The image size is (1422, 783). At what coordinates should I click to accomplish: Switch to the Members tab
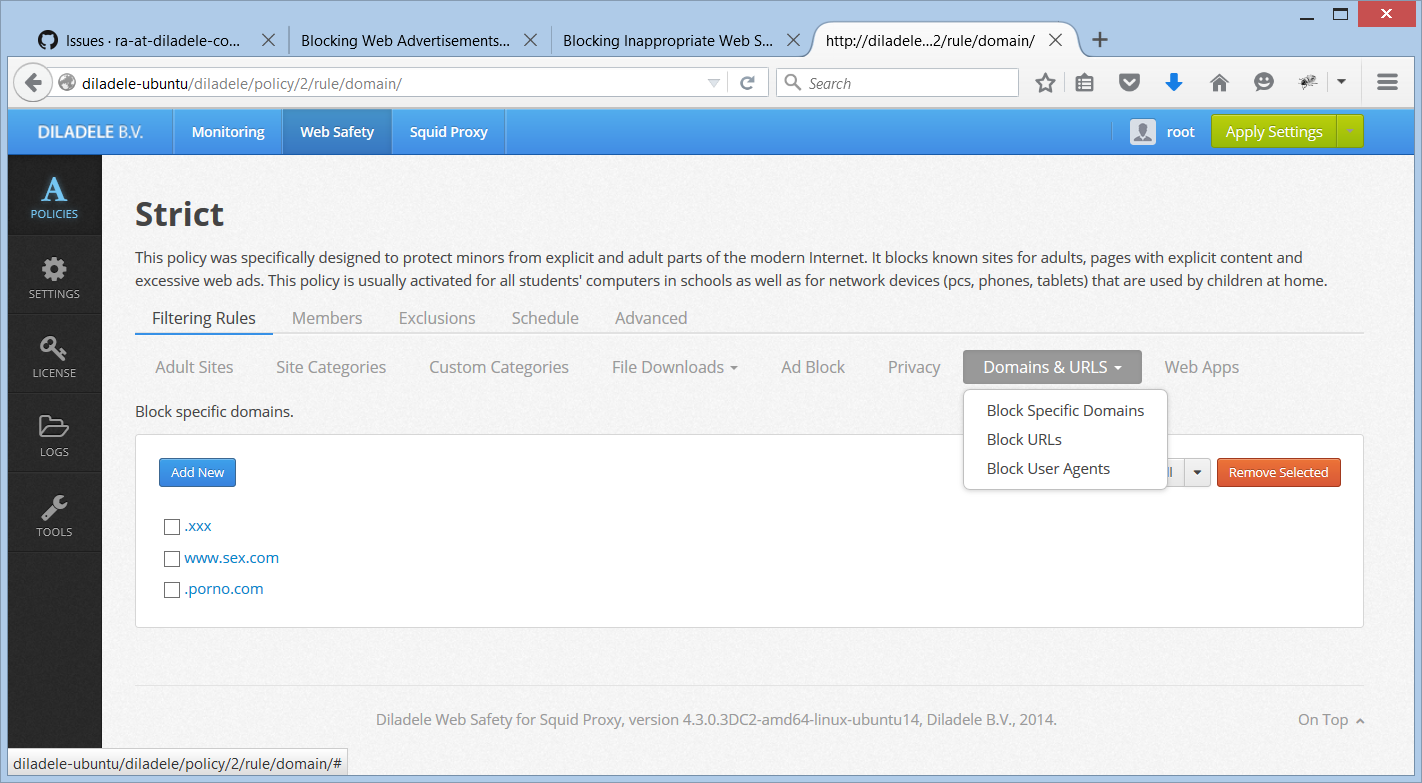[x=327, y=318]
